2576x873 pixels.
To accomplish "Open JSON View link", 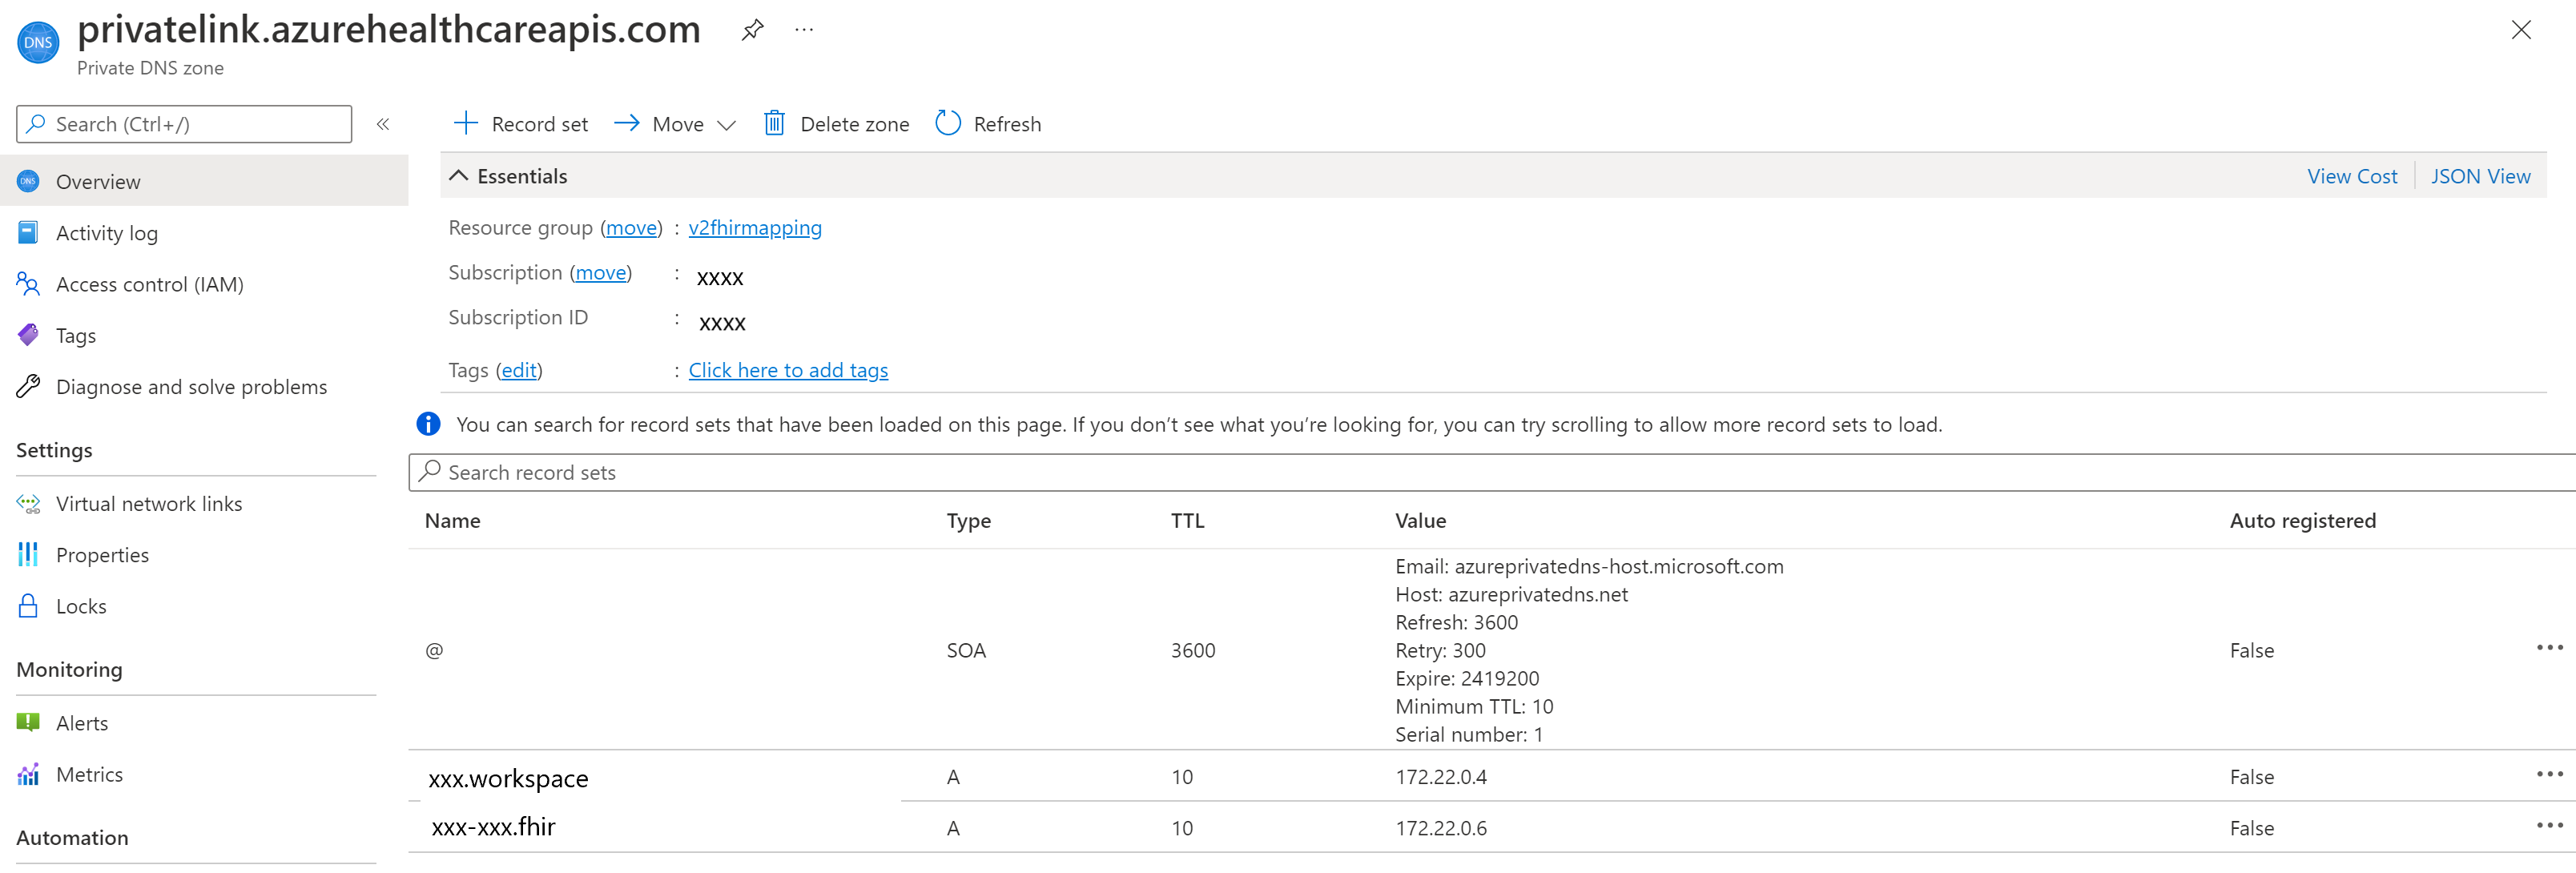I will (2479, 176).
